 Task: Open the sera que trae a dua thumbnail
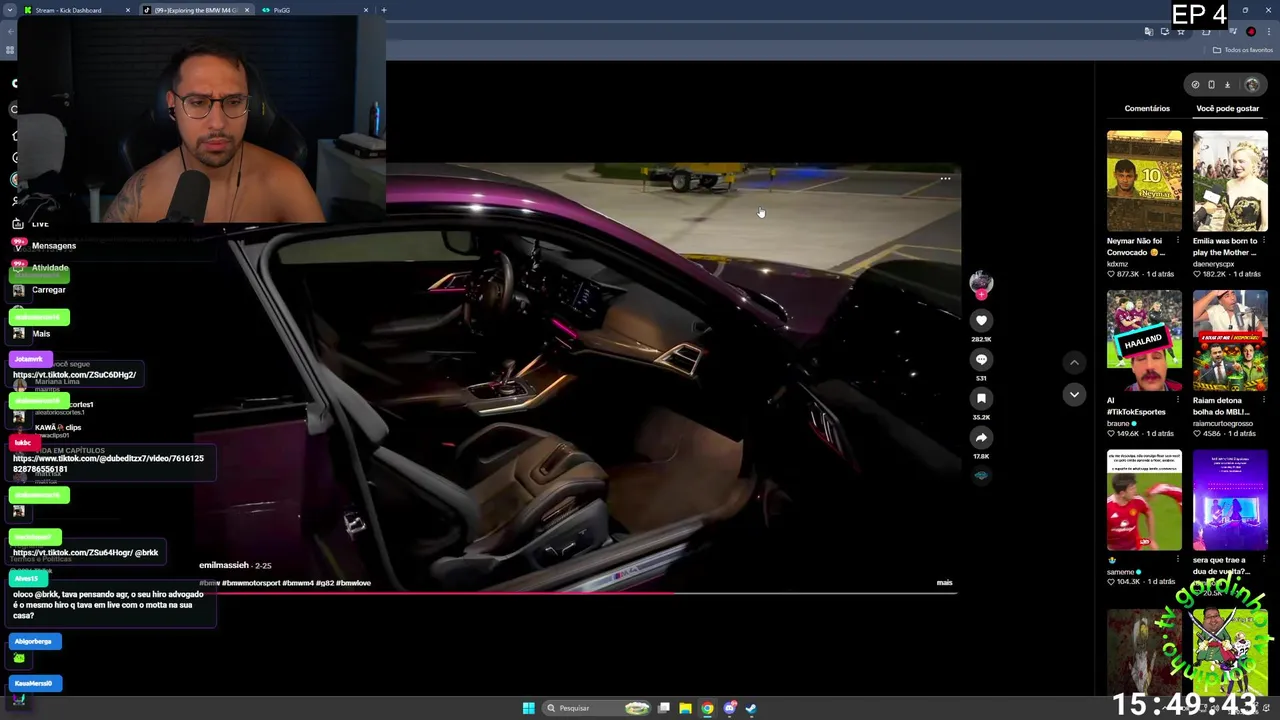point(1230,500)
